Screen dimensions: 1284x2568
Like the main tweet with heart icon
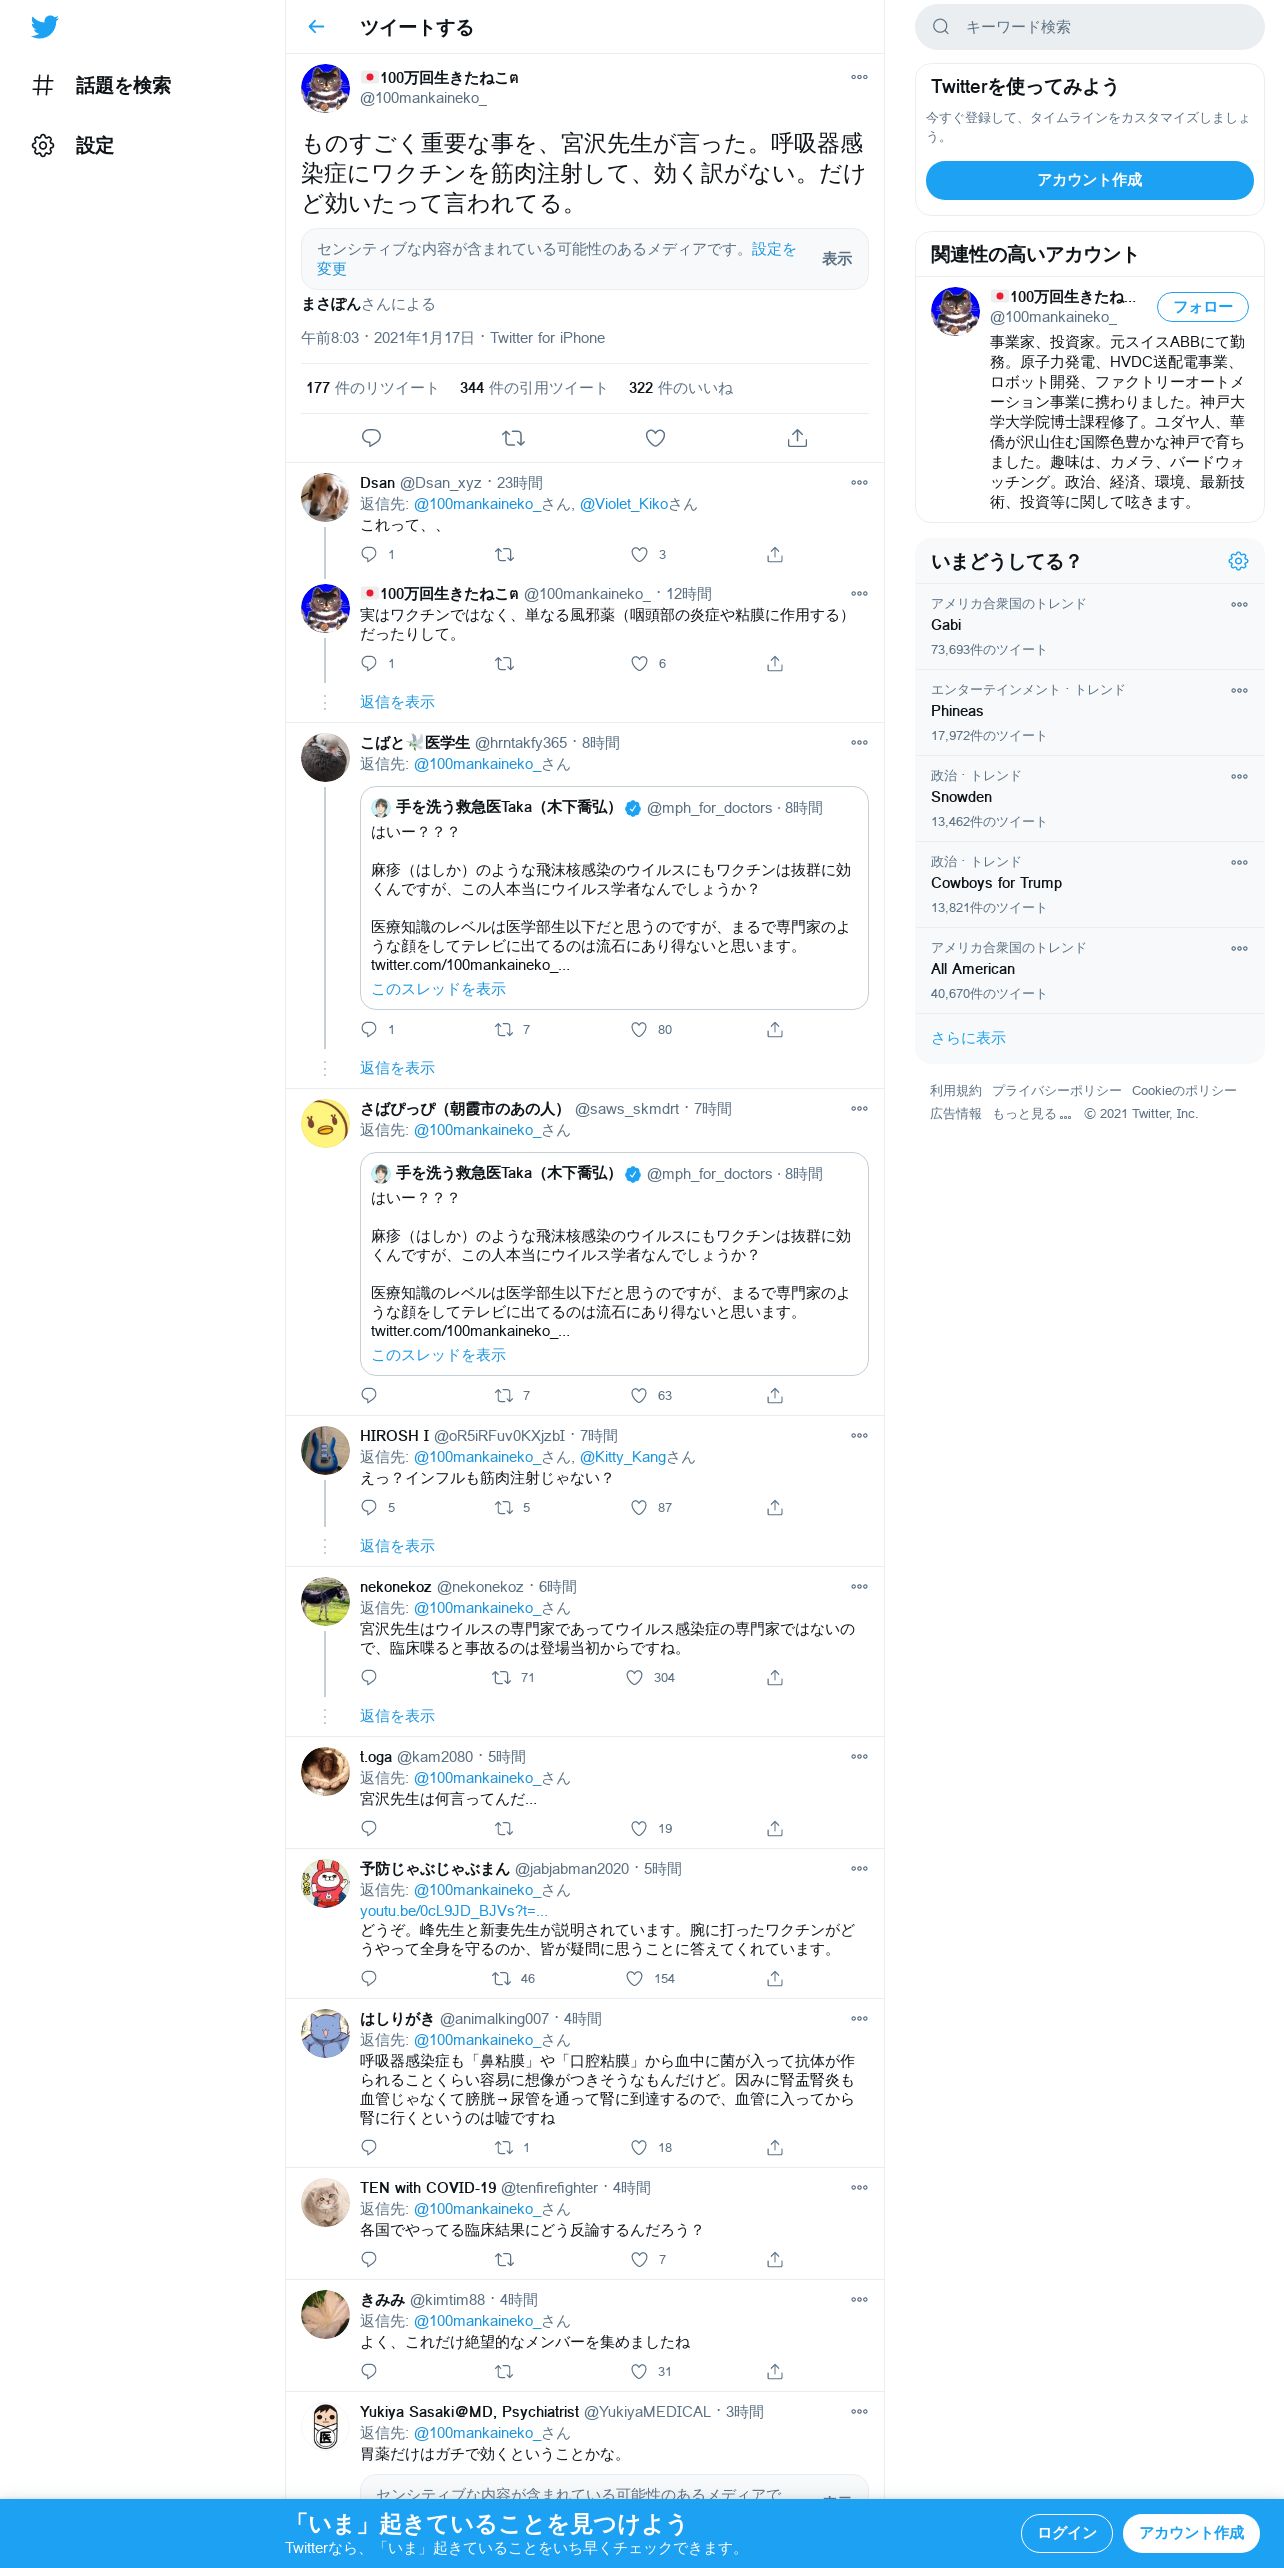tap(655, 438)
